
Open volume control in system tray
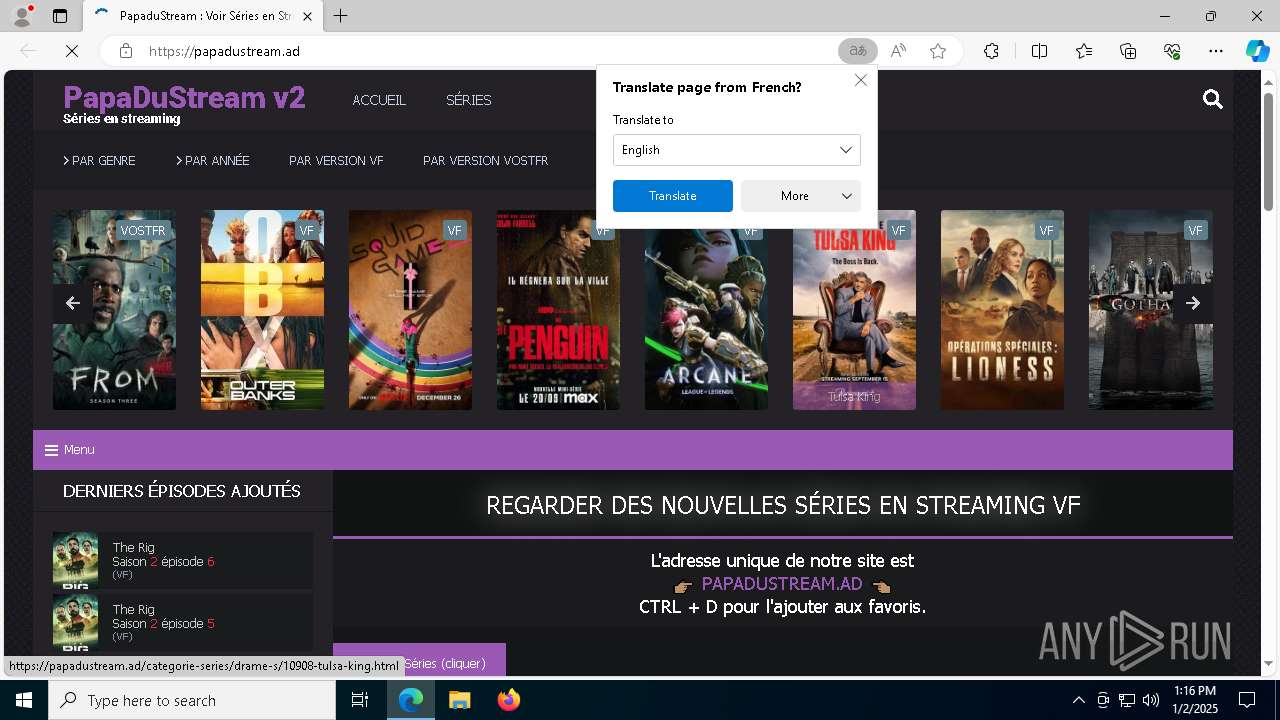(1151, 700)
